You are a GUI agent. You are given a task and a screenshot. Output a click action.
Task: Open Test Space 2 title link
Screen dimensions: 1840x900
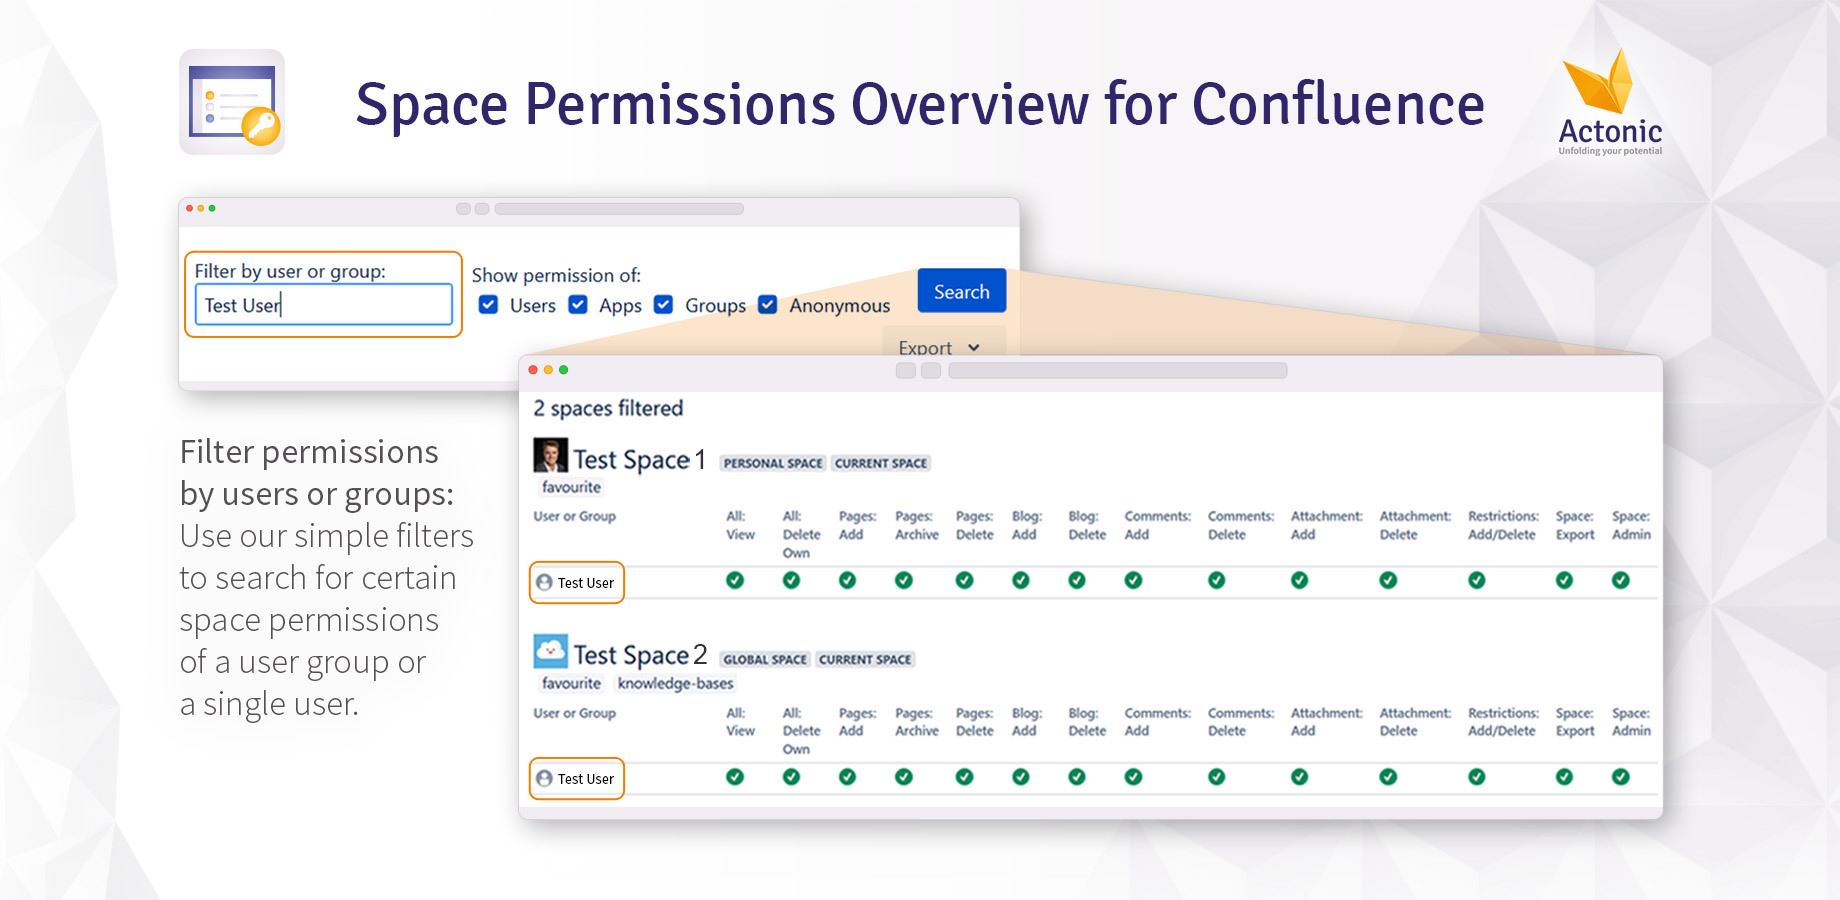[x=640, y=655]
